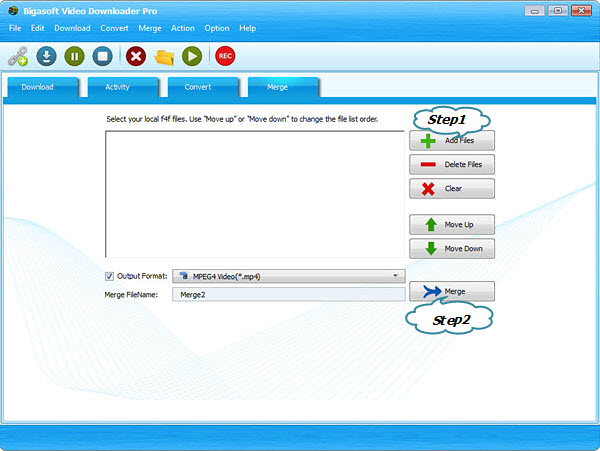Open the Action menu
The image size is (600, 451).
tap(183, 28)
